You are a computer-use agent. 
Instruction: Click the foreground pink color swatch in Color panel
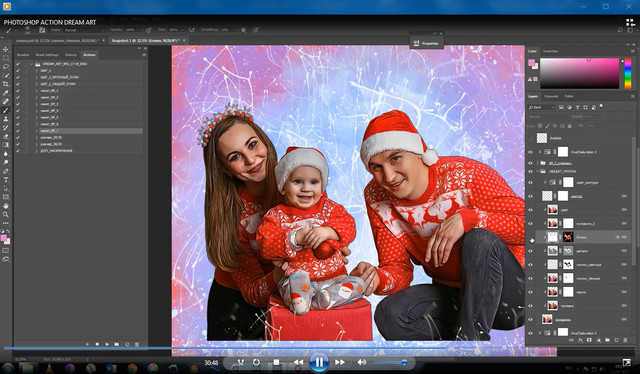531,63
